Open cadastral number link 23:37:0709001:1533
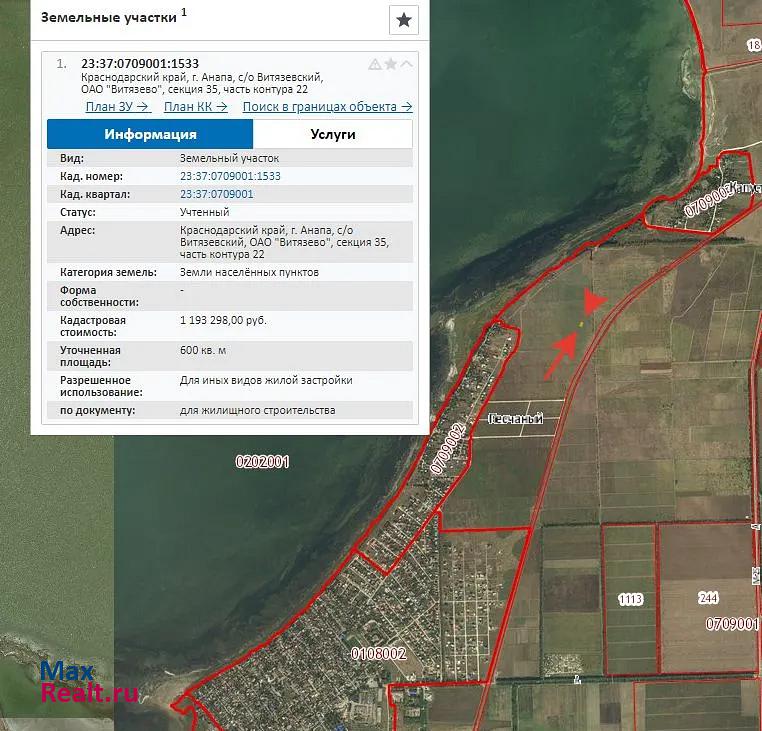The image size is (762, 731). pyautogui.click(x=230, y=176)
